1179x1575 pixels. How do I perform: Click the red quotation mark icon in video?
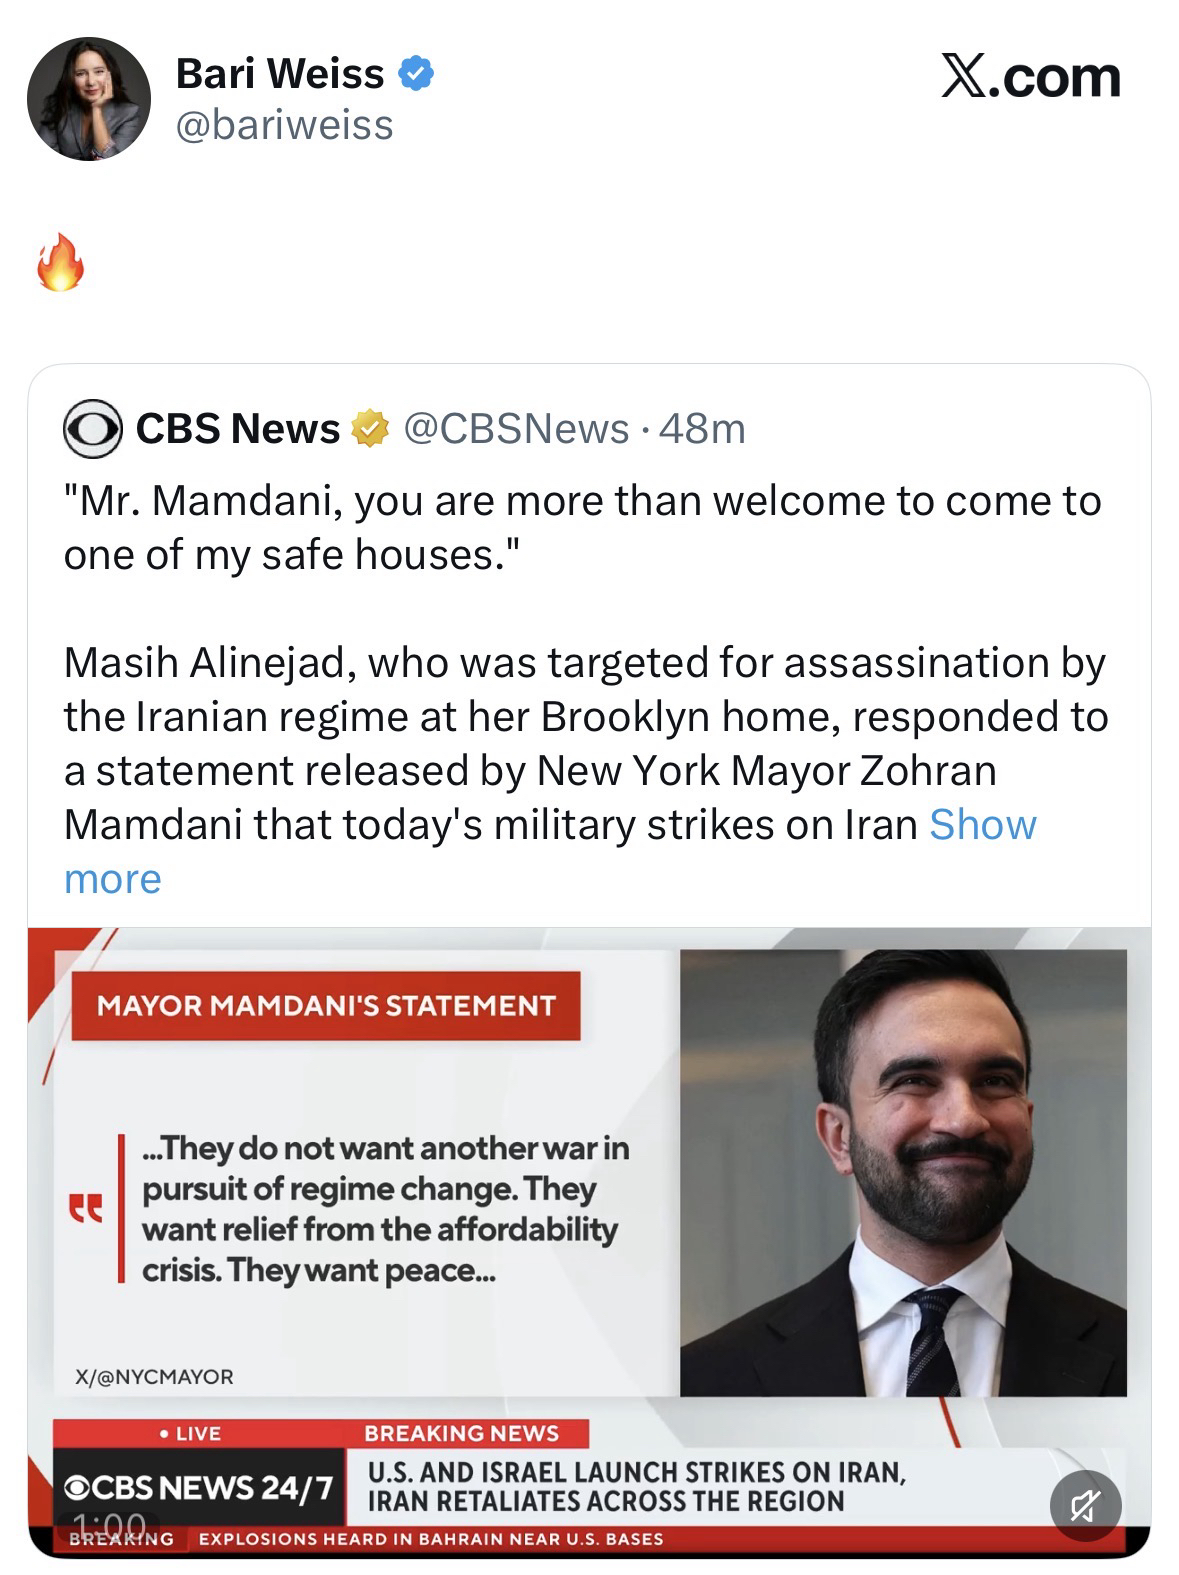pos(85,1208)
